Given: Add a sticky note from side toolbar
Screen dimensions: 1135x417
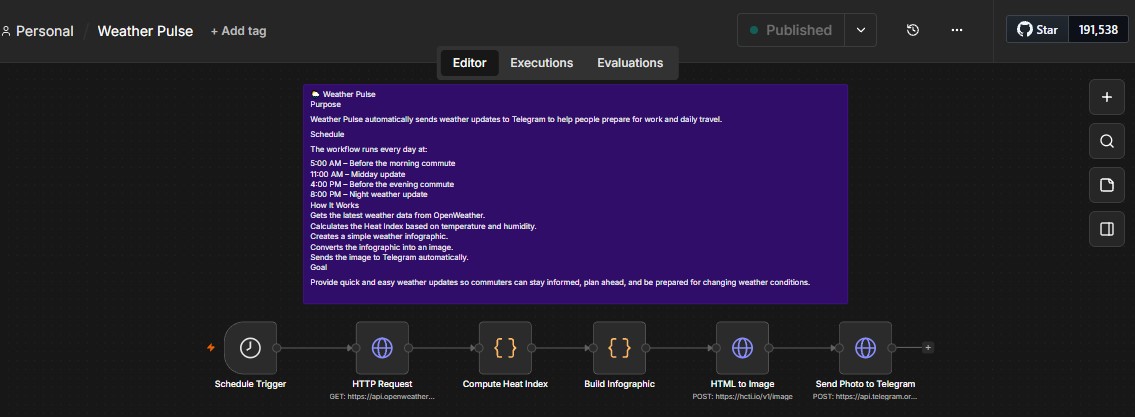Looking at the screenshot, I should (1107, 185).
